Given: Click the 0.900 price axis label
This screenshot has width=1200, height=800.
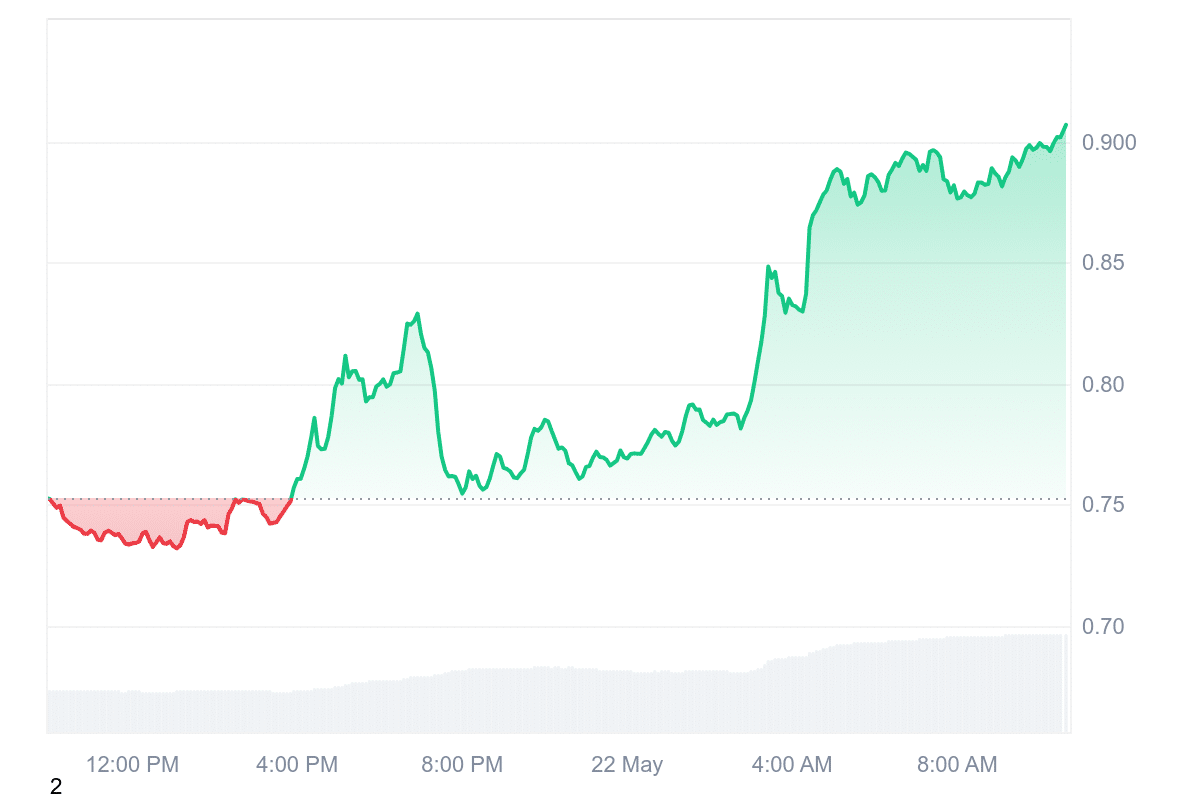Looking at the screenshot, I should (x=1110, y=143).
